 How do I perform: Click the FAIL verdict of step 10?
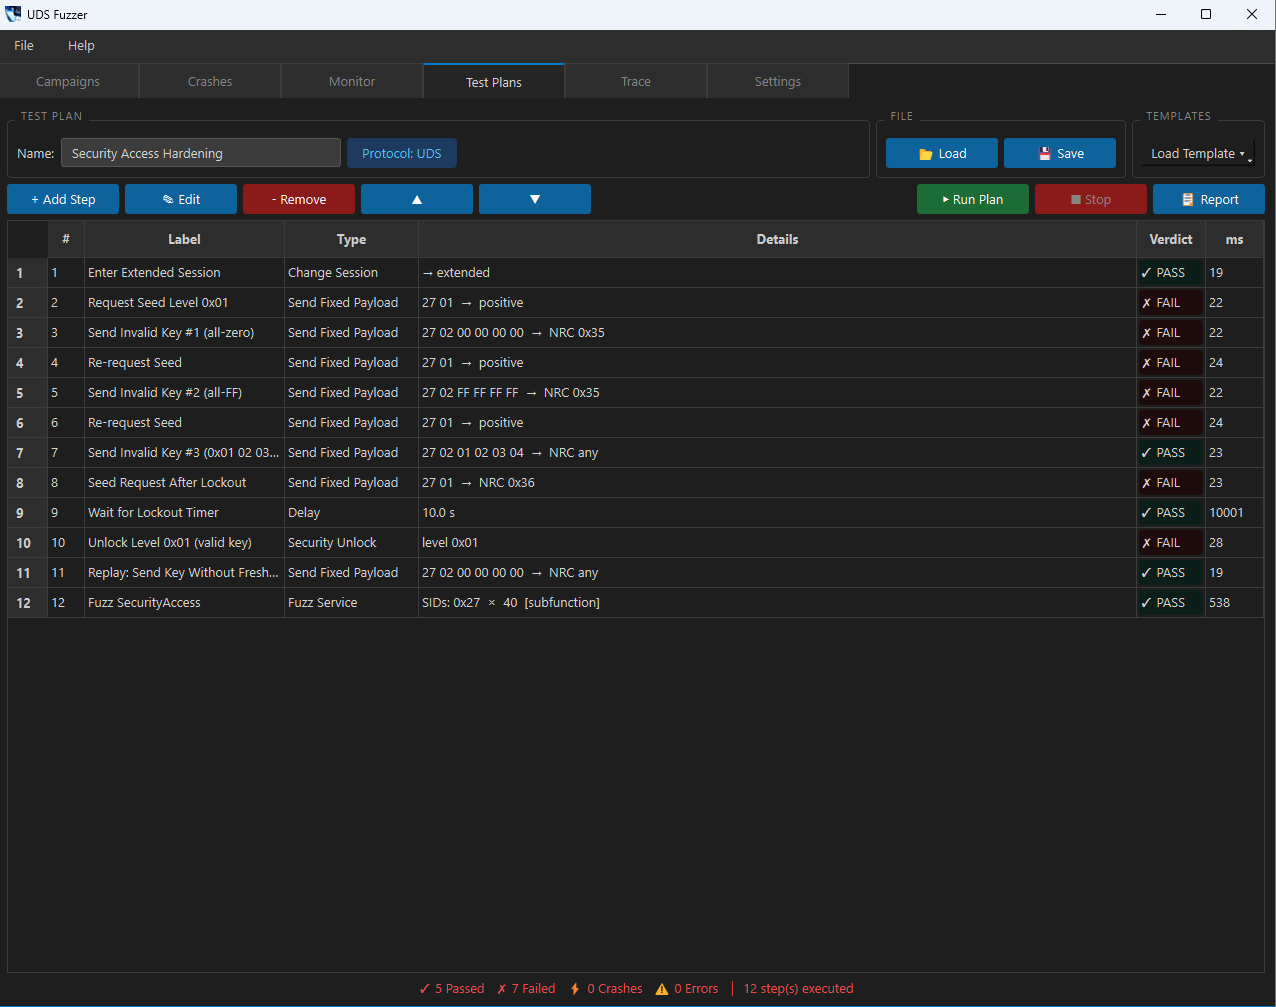1171,542
